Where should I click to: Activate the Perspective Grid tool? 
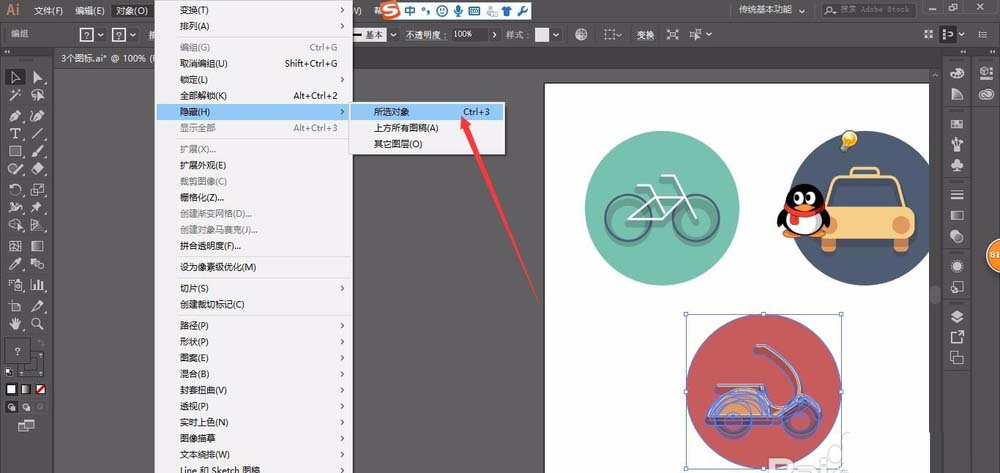click(x=38, y=225)
